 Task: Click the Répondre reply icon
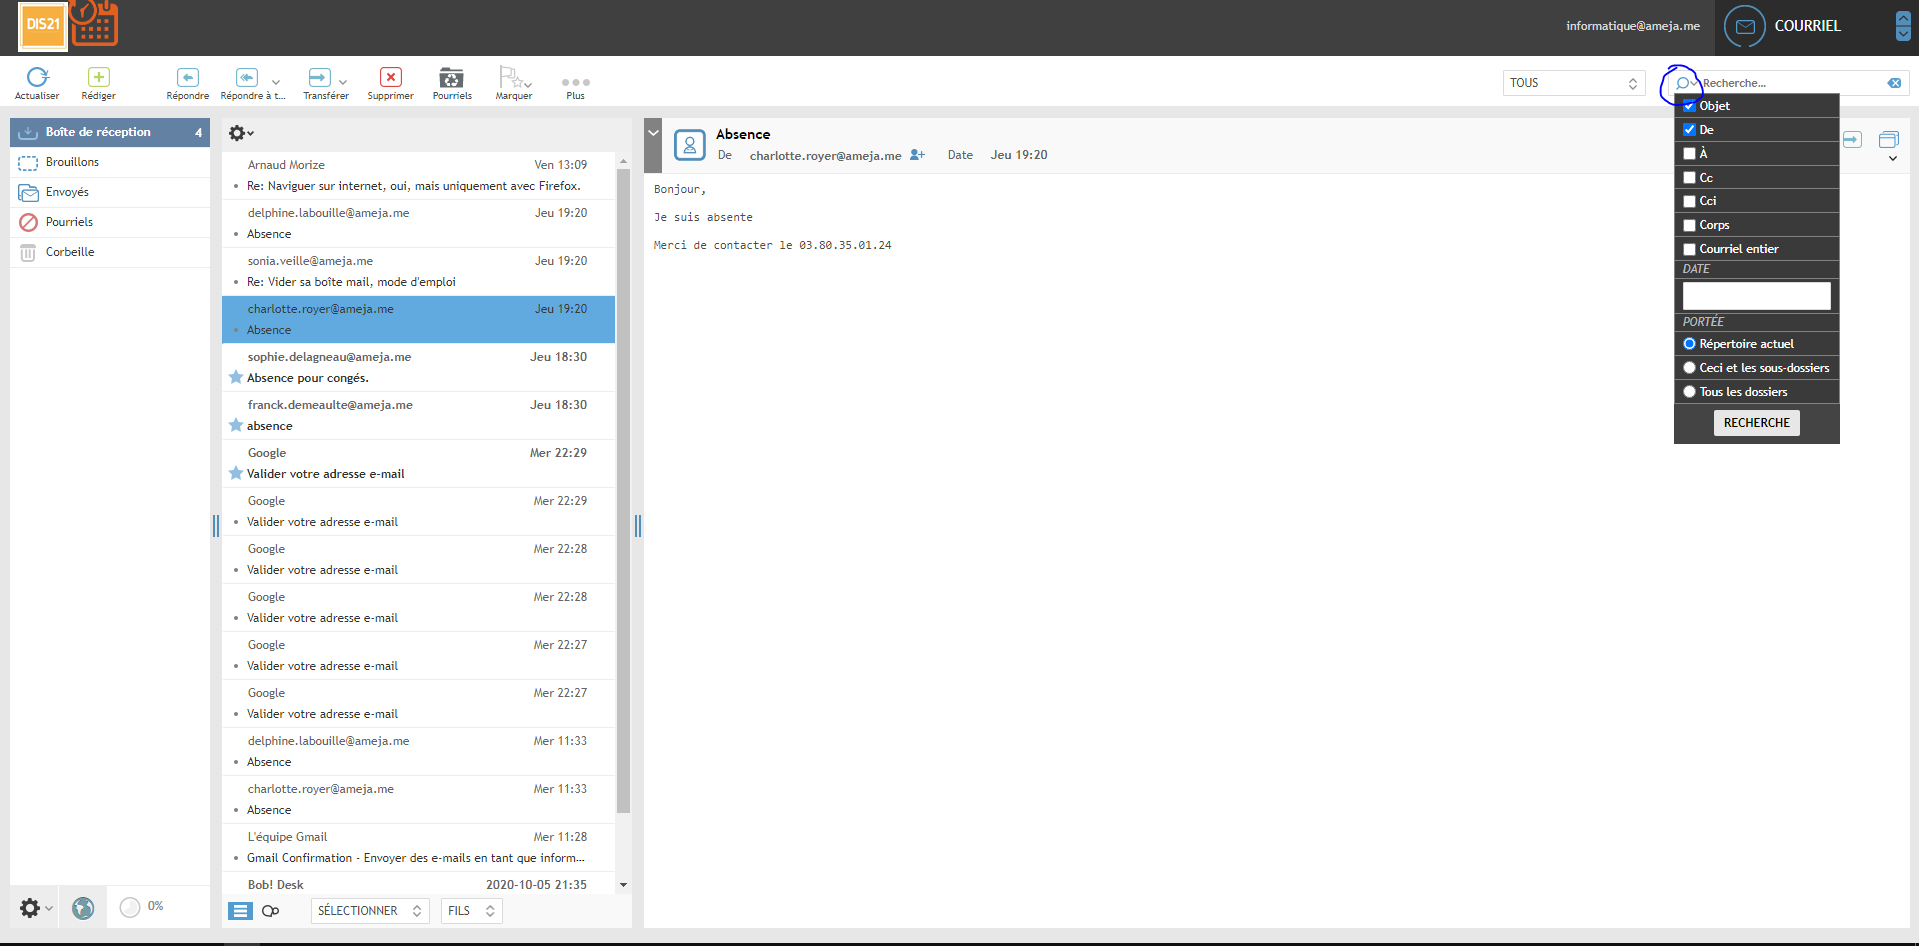(x=187, y=78)
